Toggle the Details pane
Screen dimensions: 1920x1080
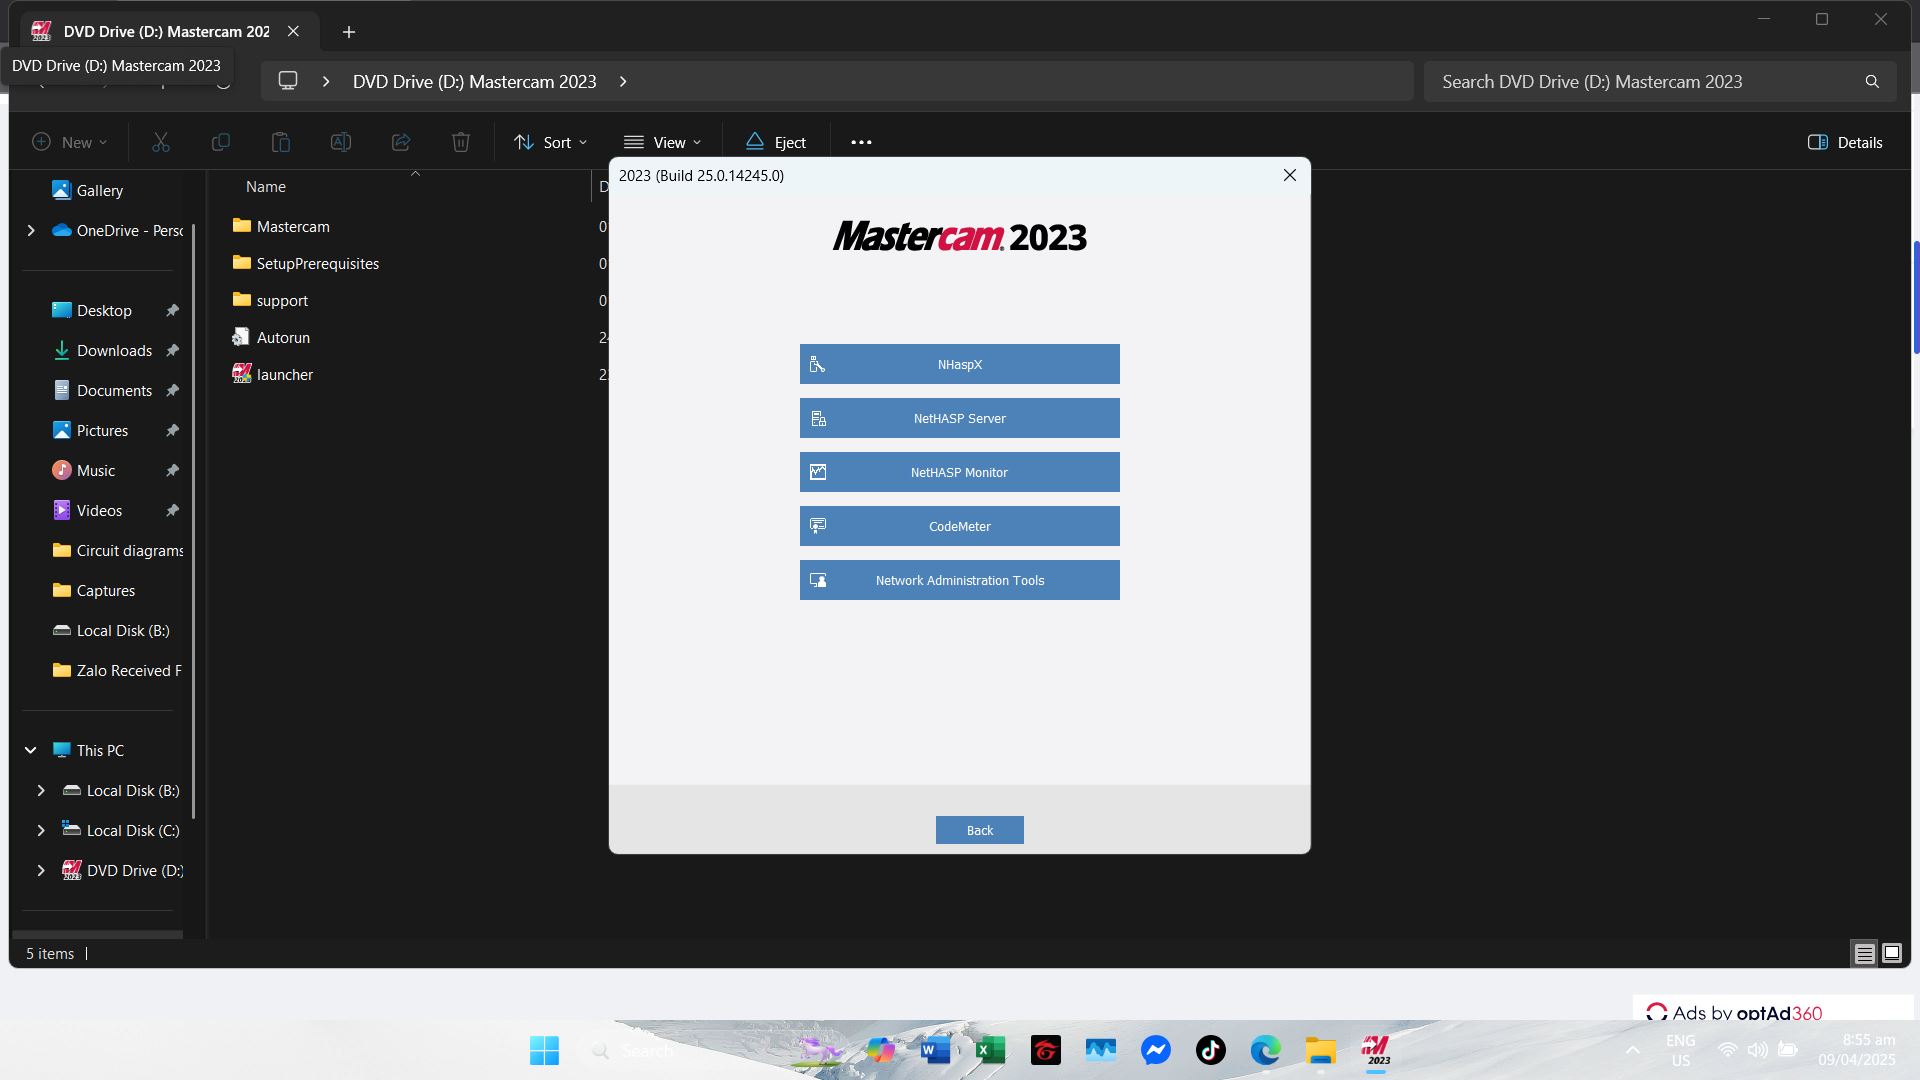tap(1845, 142)
